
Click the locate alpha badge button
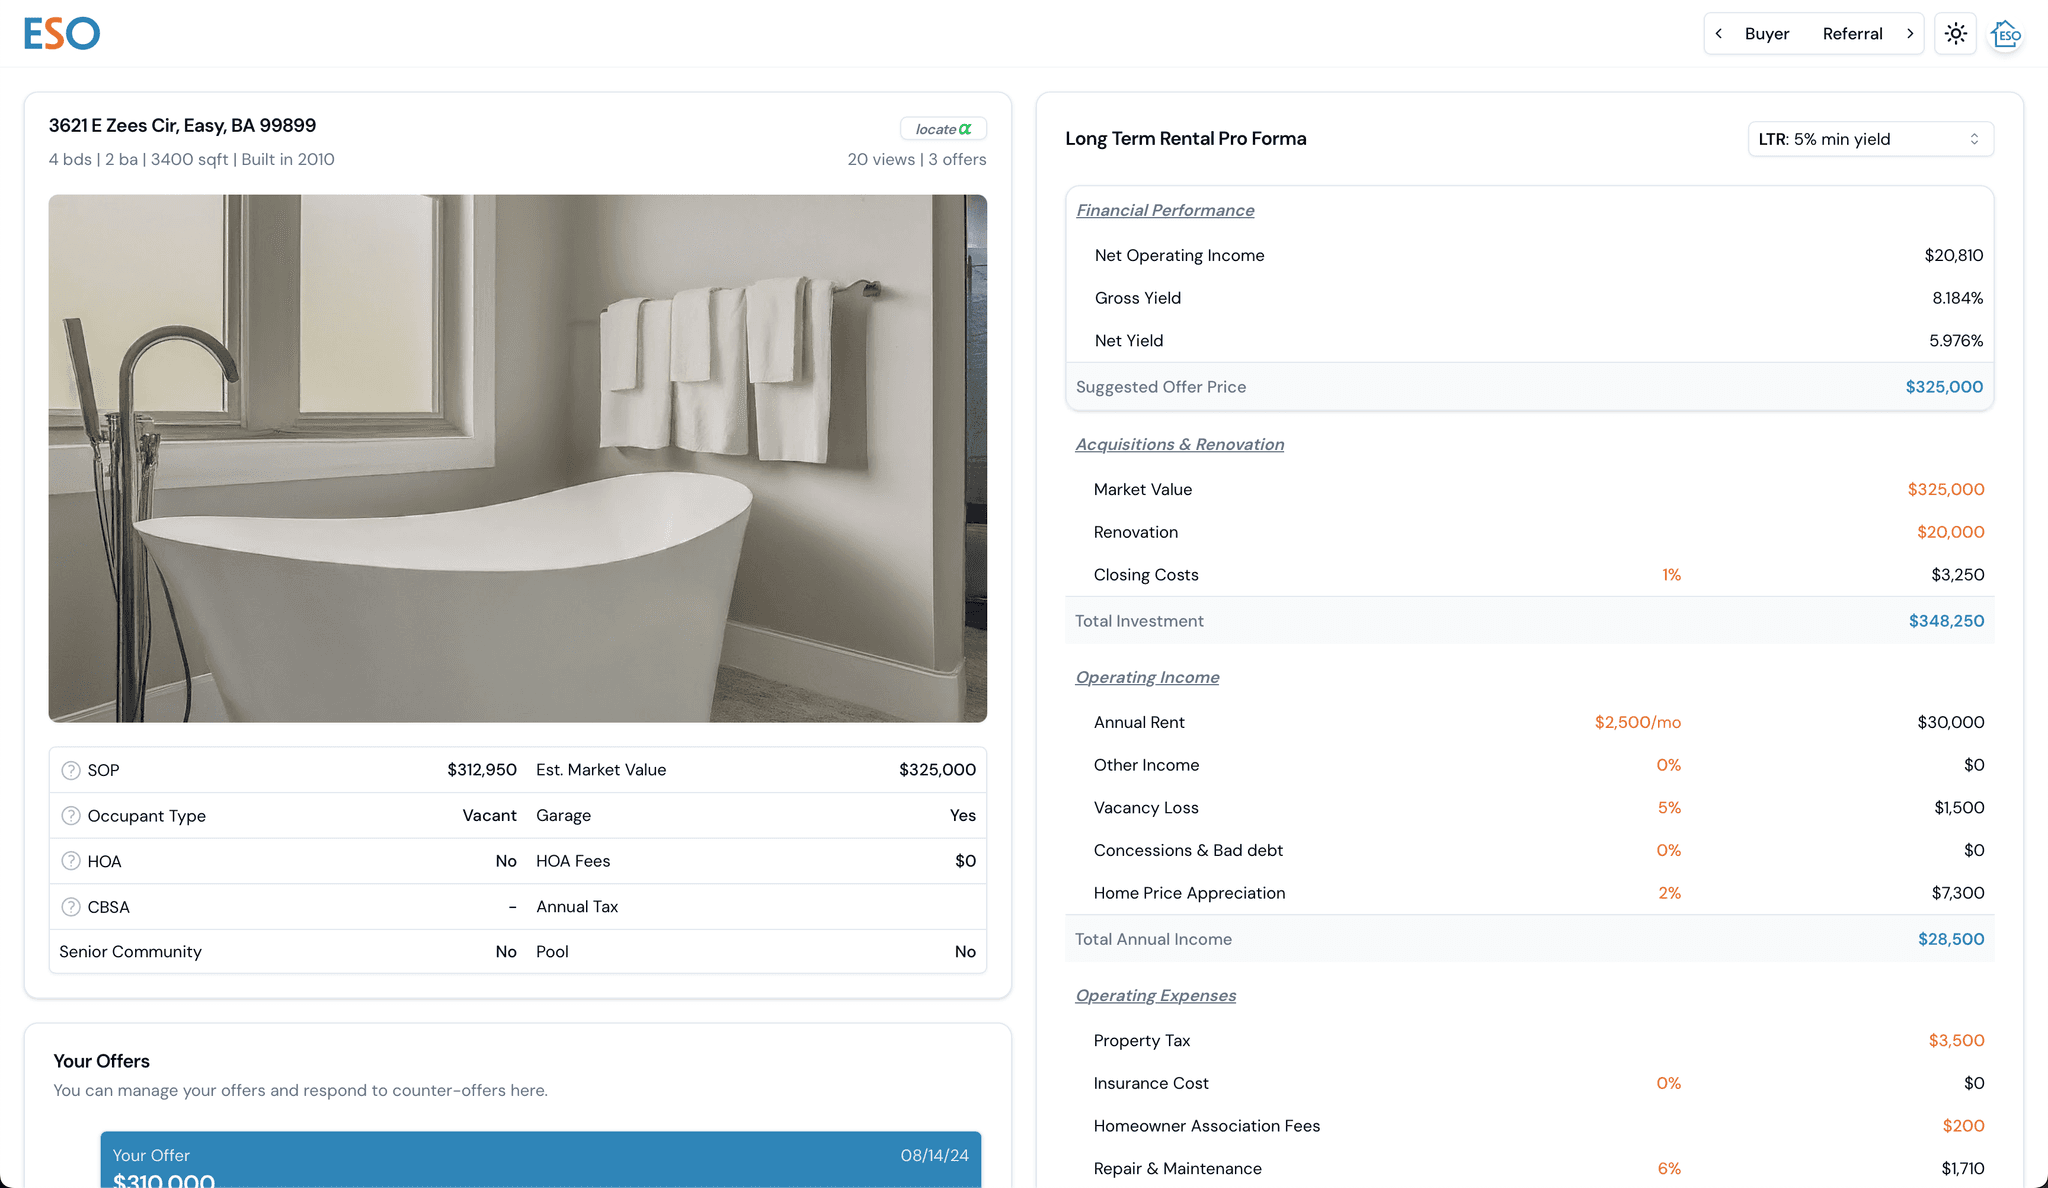pos(943,129)
